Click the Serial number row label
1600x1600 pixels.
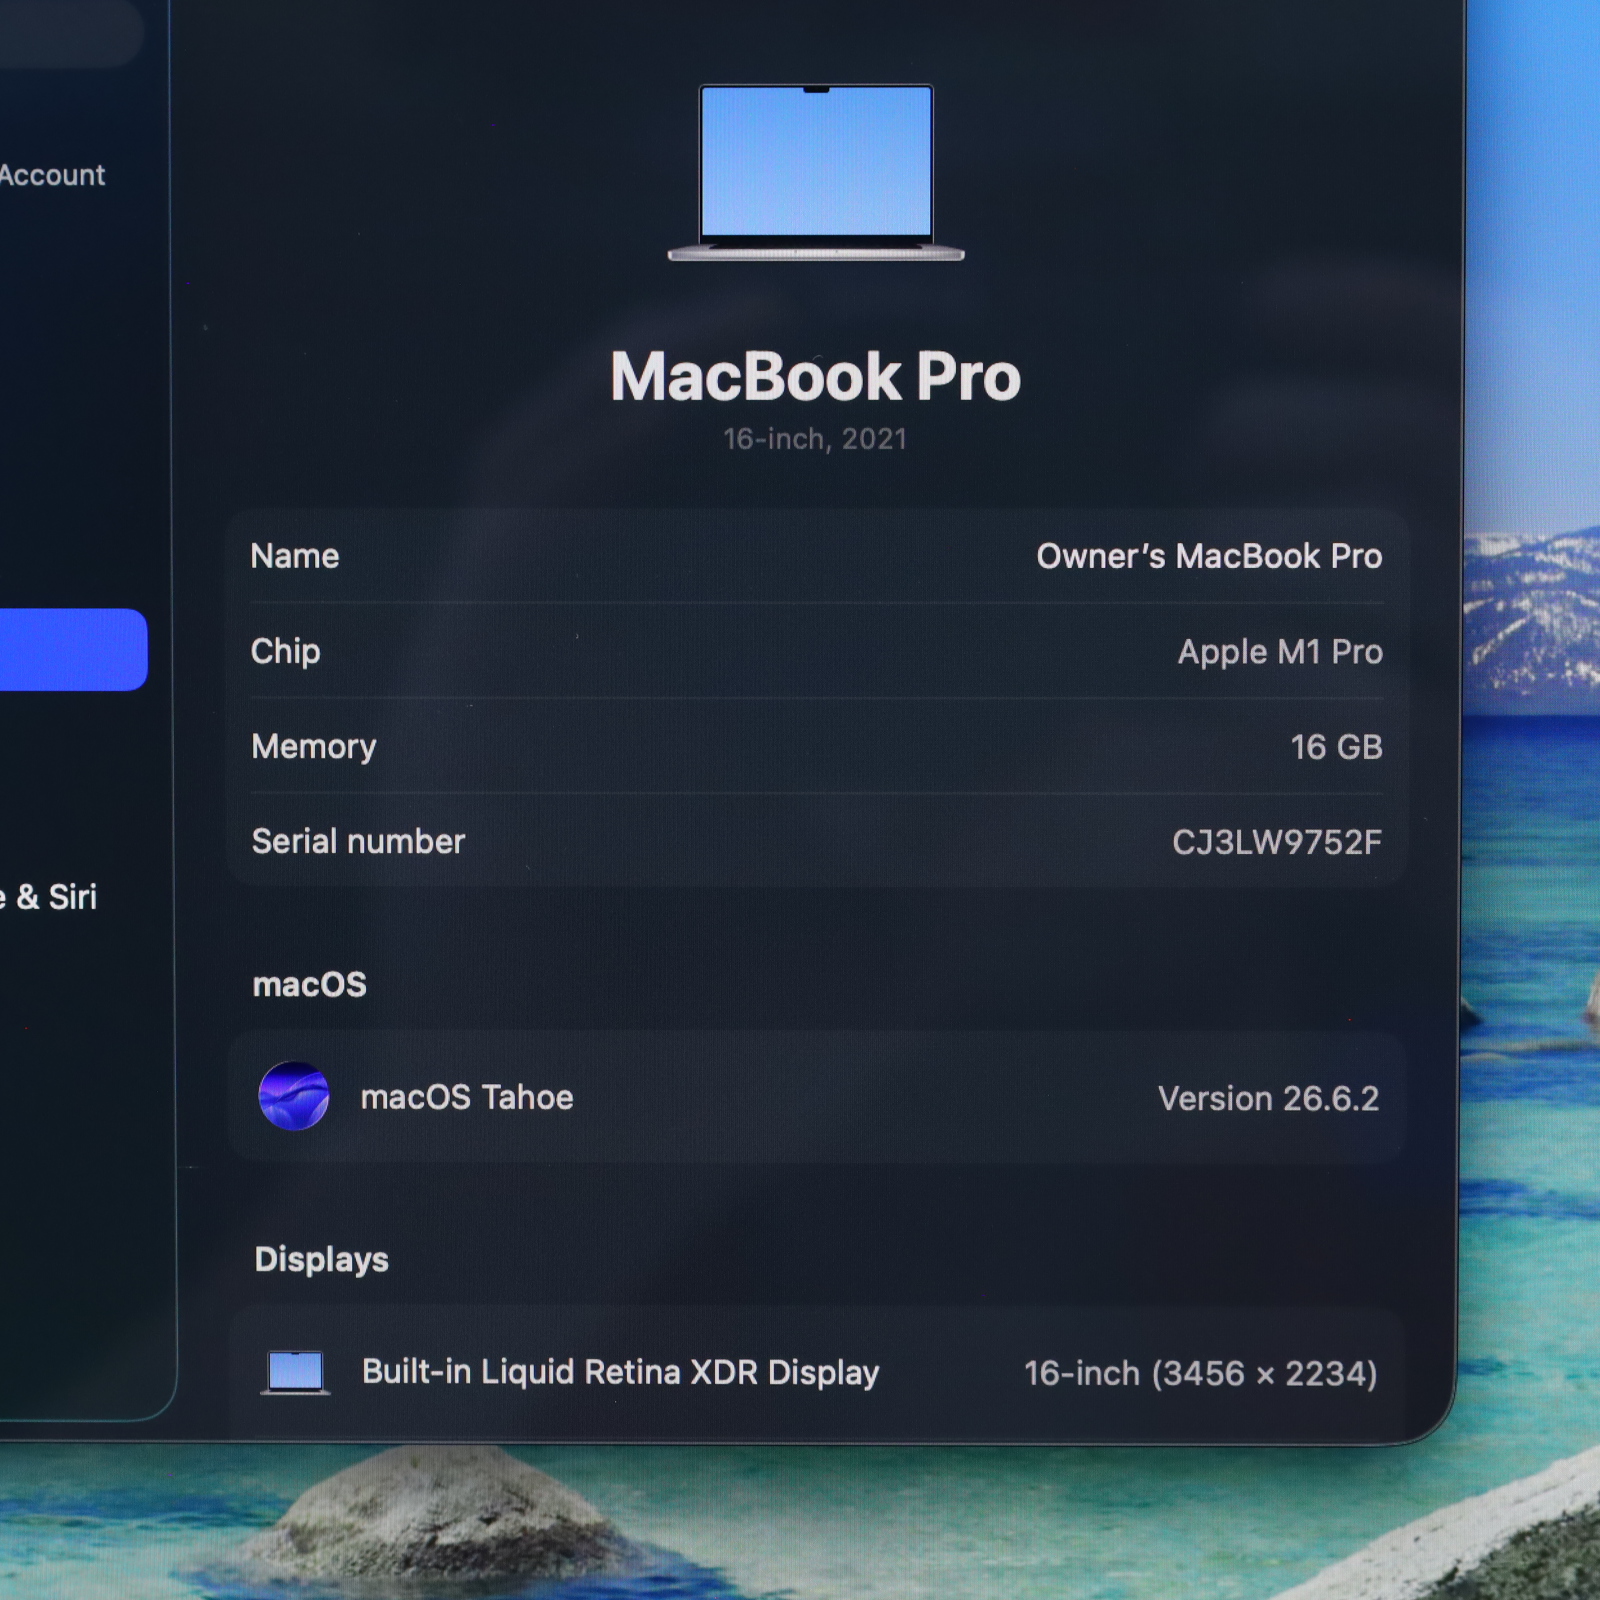coord(358,841)
